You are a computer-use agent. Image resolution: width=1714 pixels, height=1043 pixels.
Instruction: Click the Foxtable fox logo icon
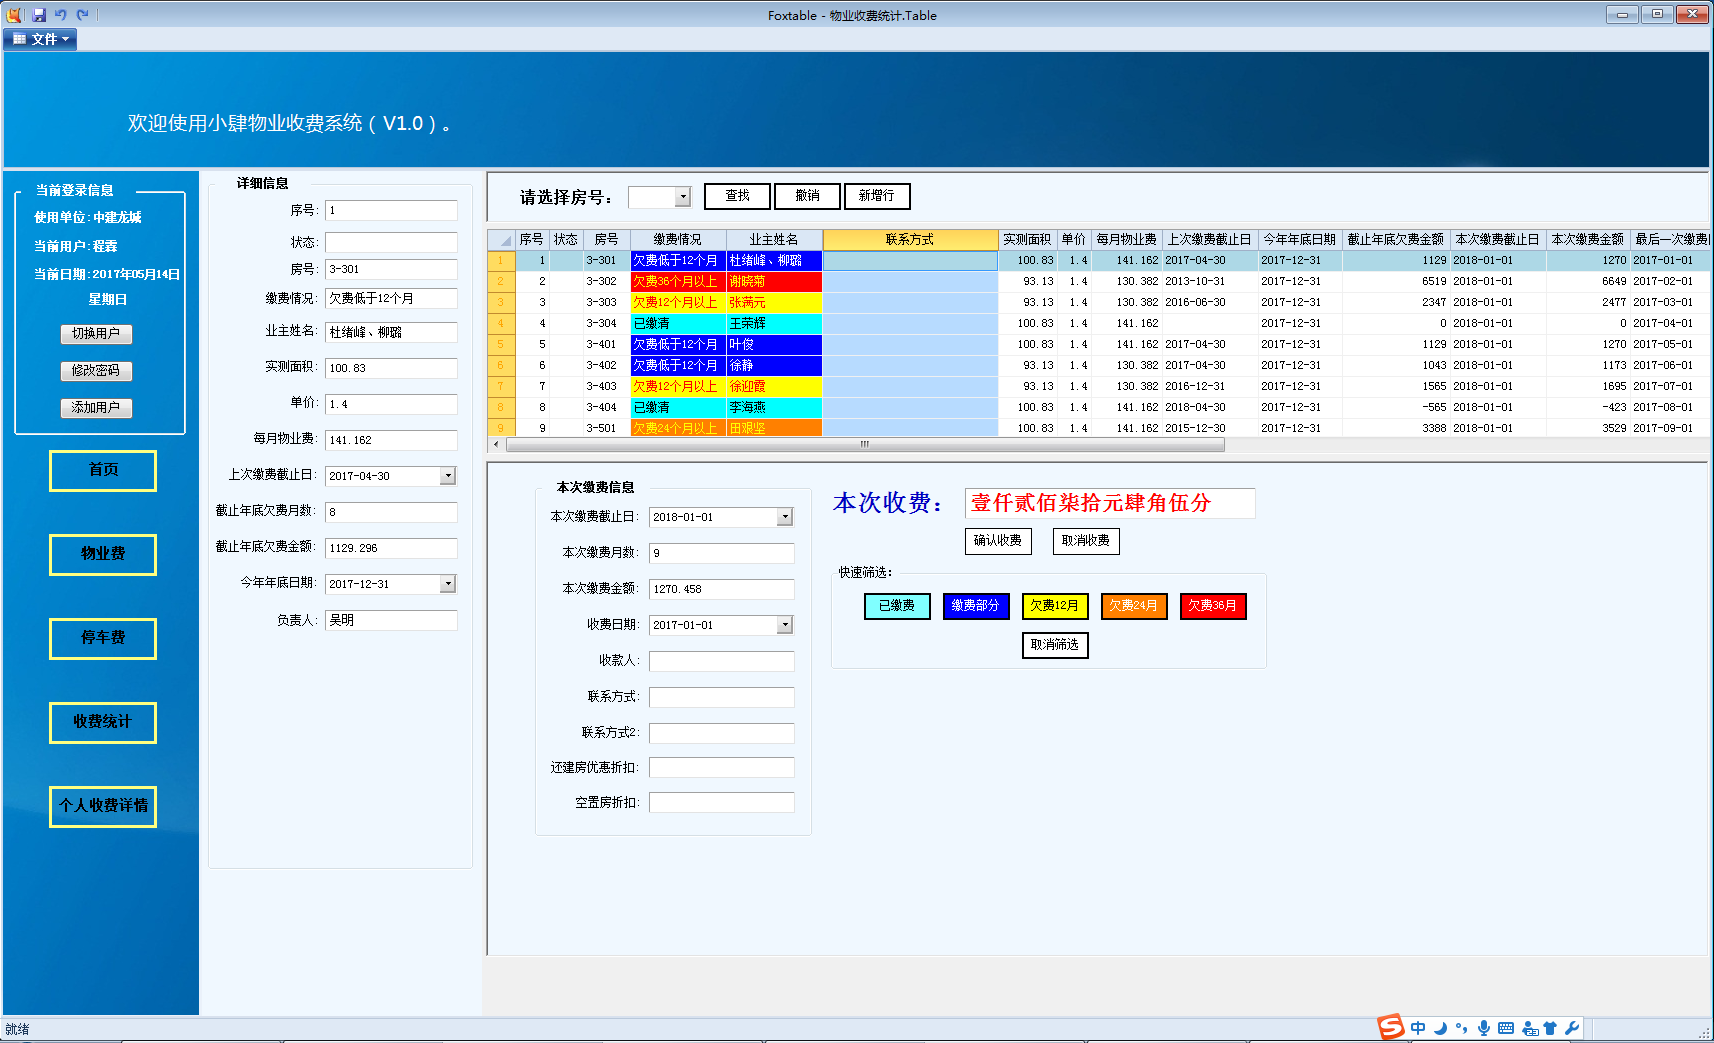(15, 15)
